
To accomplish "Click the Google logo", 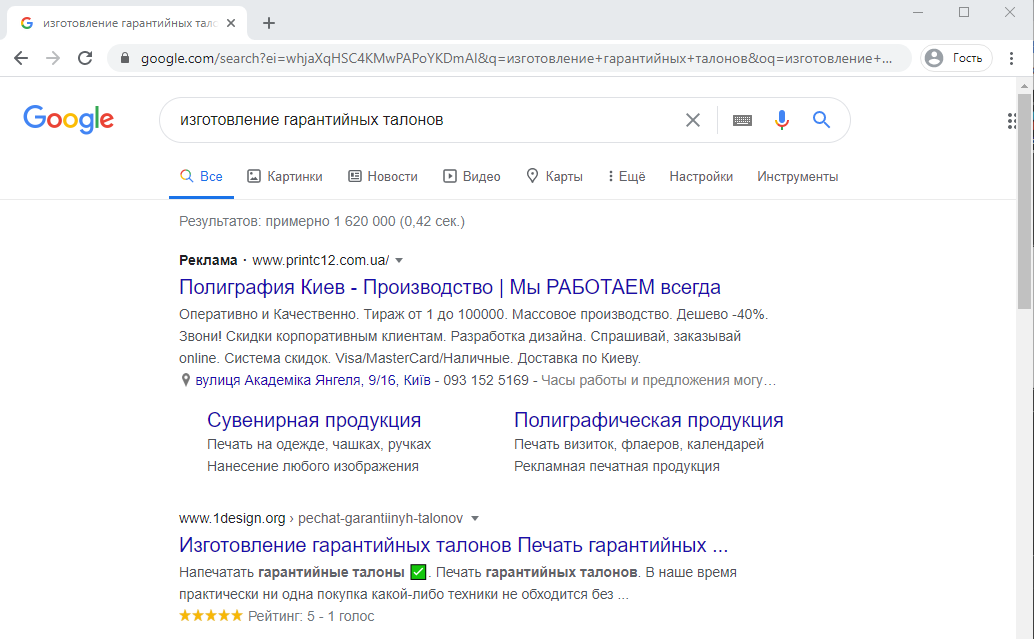I will [x=69, y=119].
